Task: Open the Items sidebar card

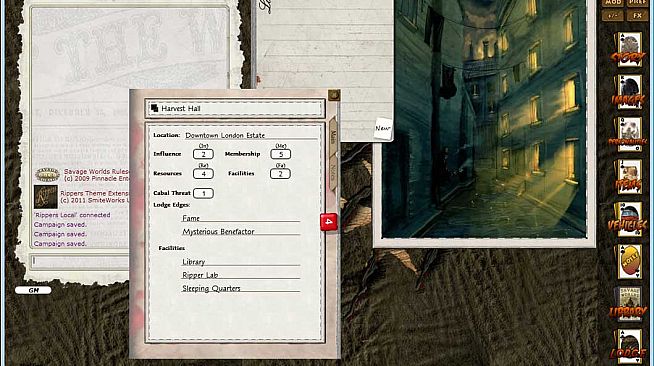Action: [629, 177]
